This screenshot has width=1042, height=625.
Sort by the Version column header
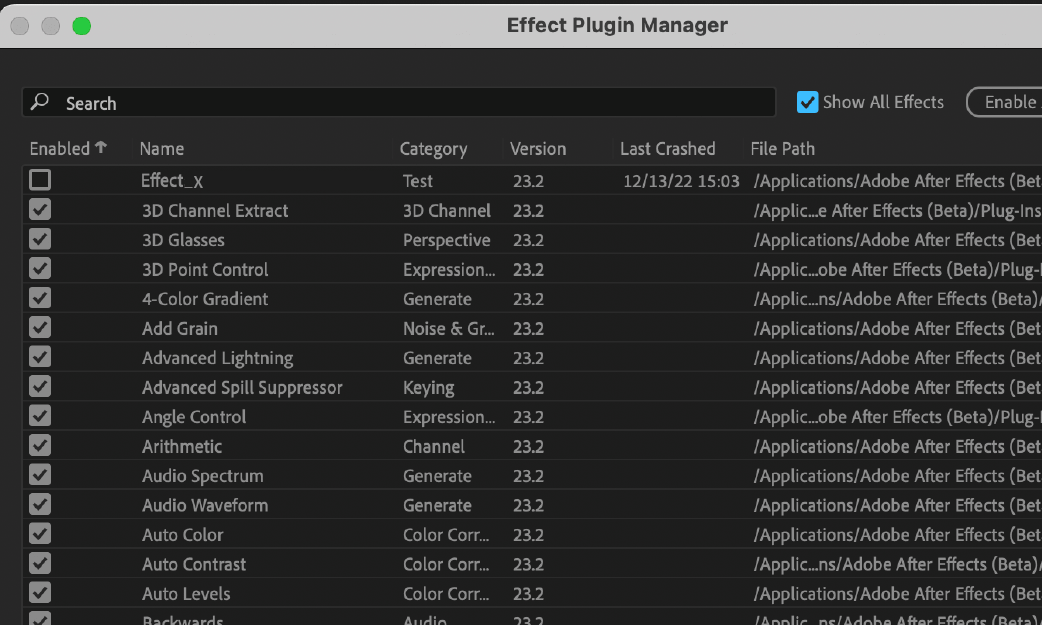tap(538, 149)
